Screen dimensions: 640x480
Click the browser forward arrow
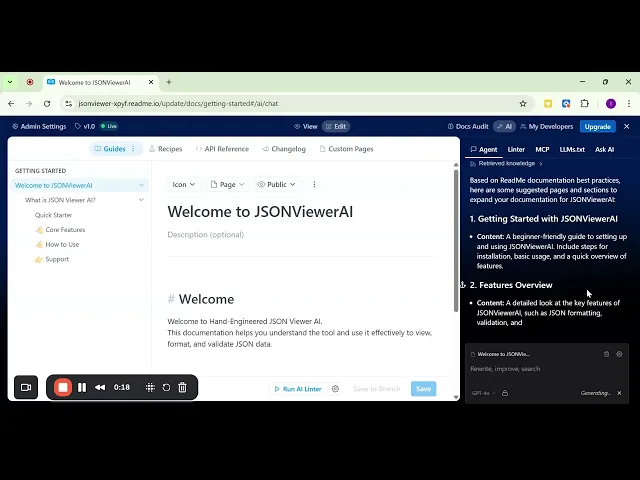tap(29, 104)
